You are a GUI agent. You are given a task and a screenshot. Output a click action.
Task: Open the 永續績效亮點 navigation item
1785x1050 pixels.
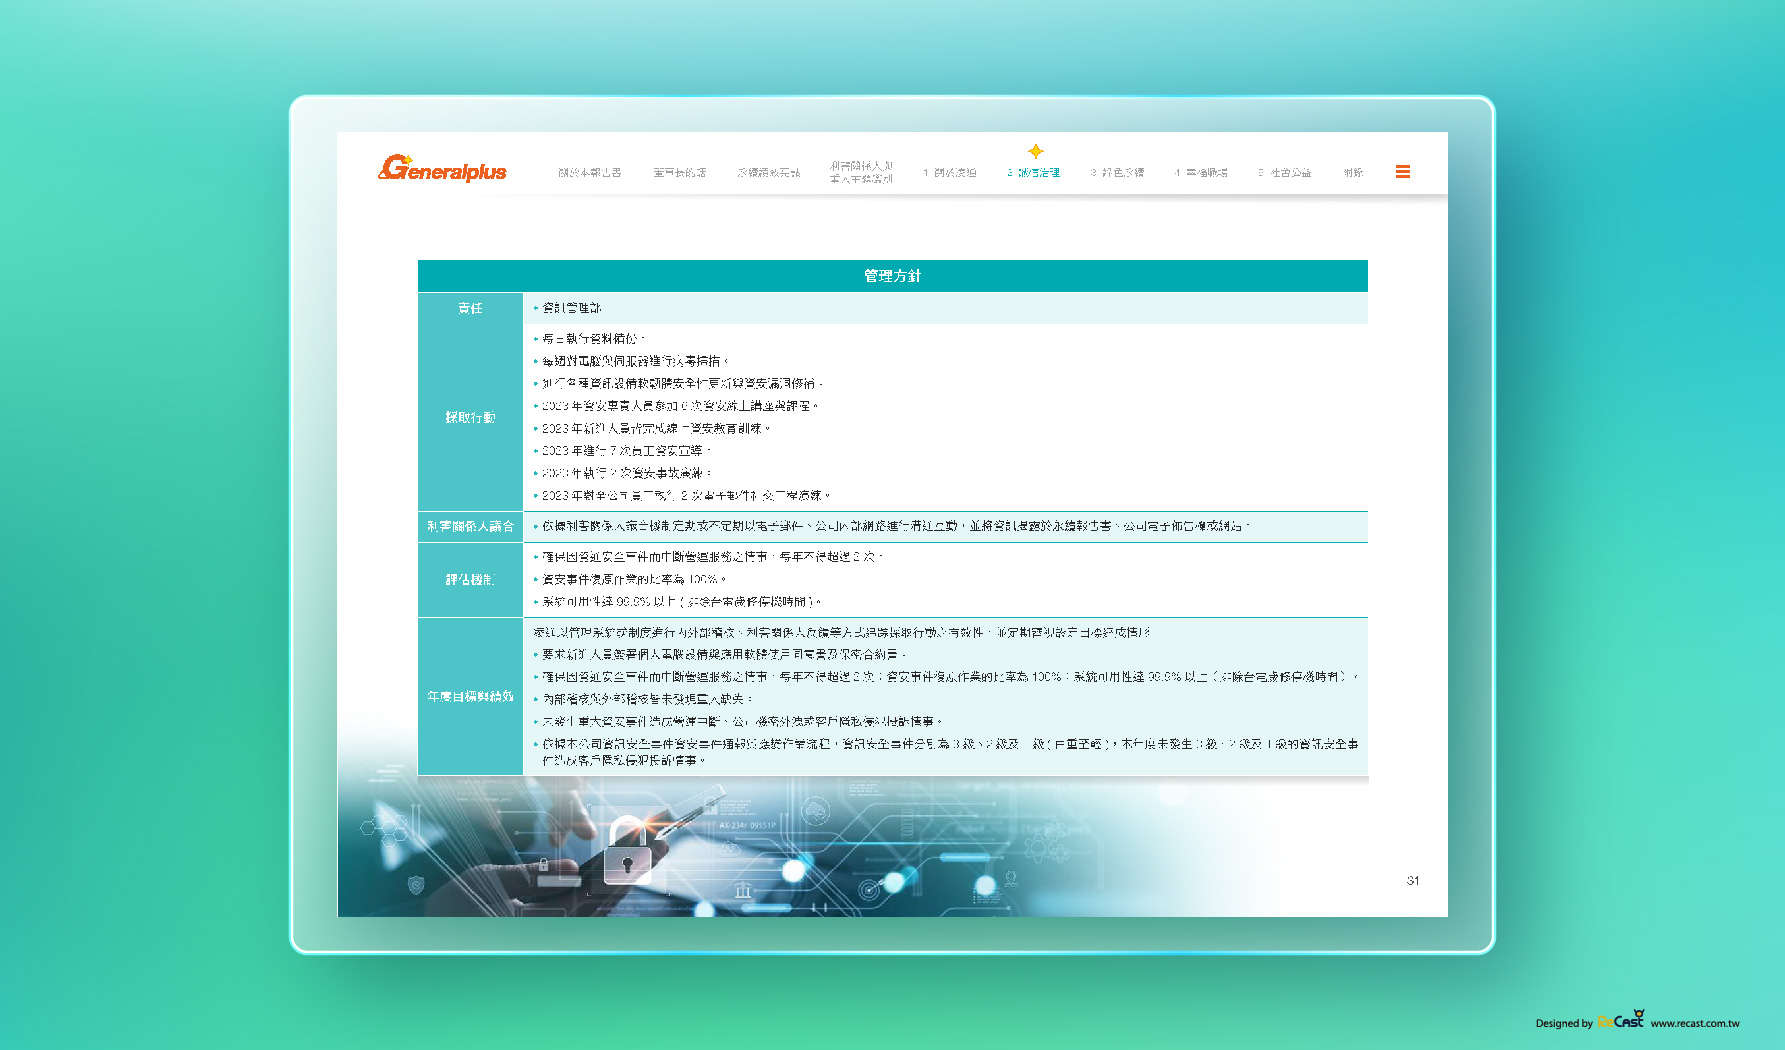tap(769, 173)
